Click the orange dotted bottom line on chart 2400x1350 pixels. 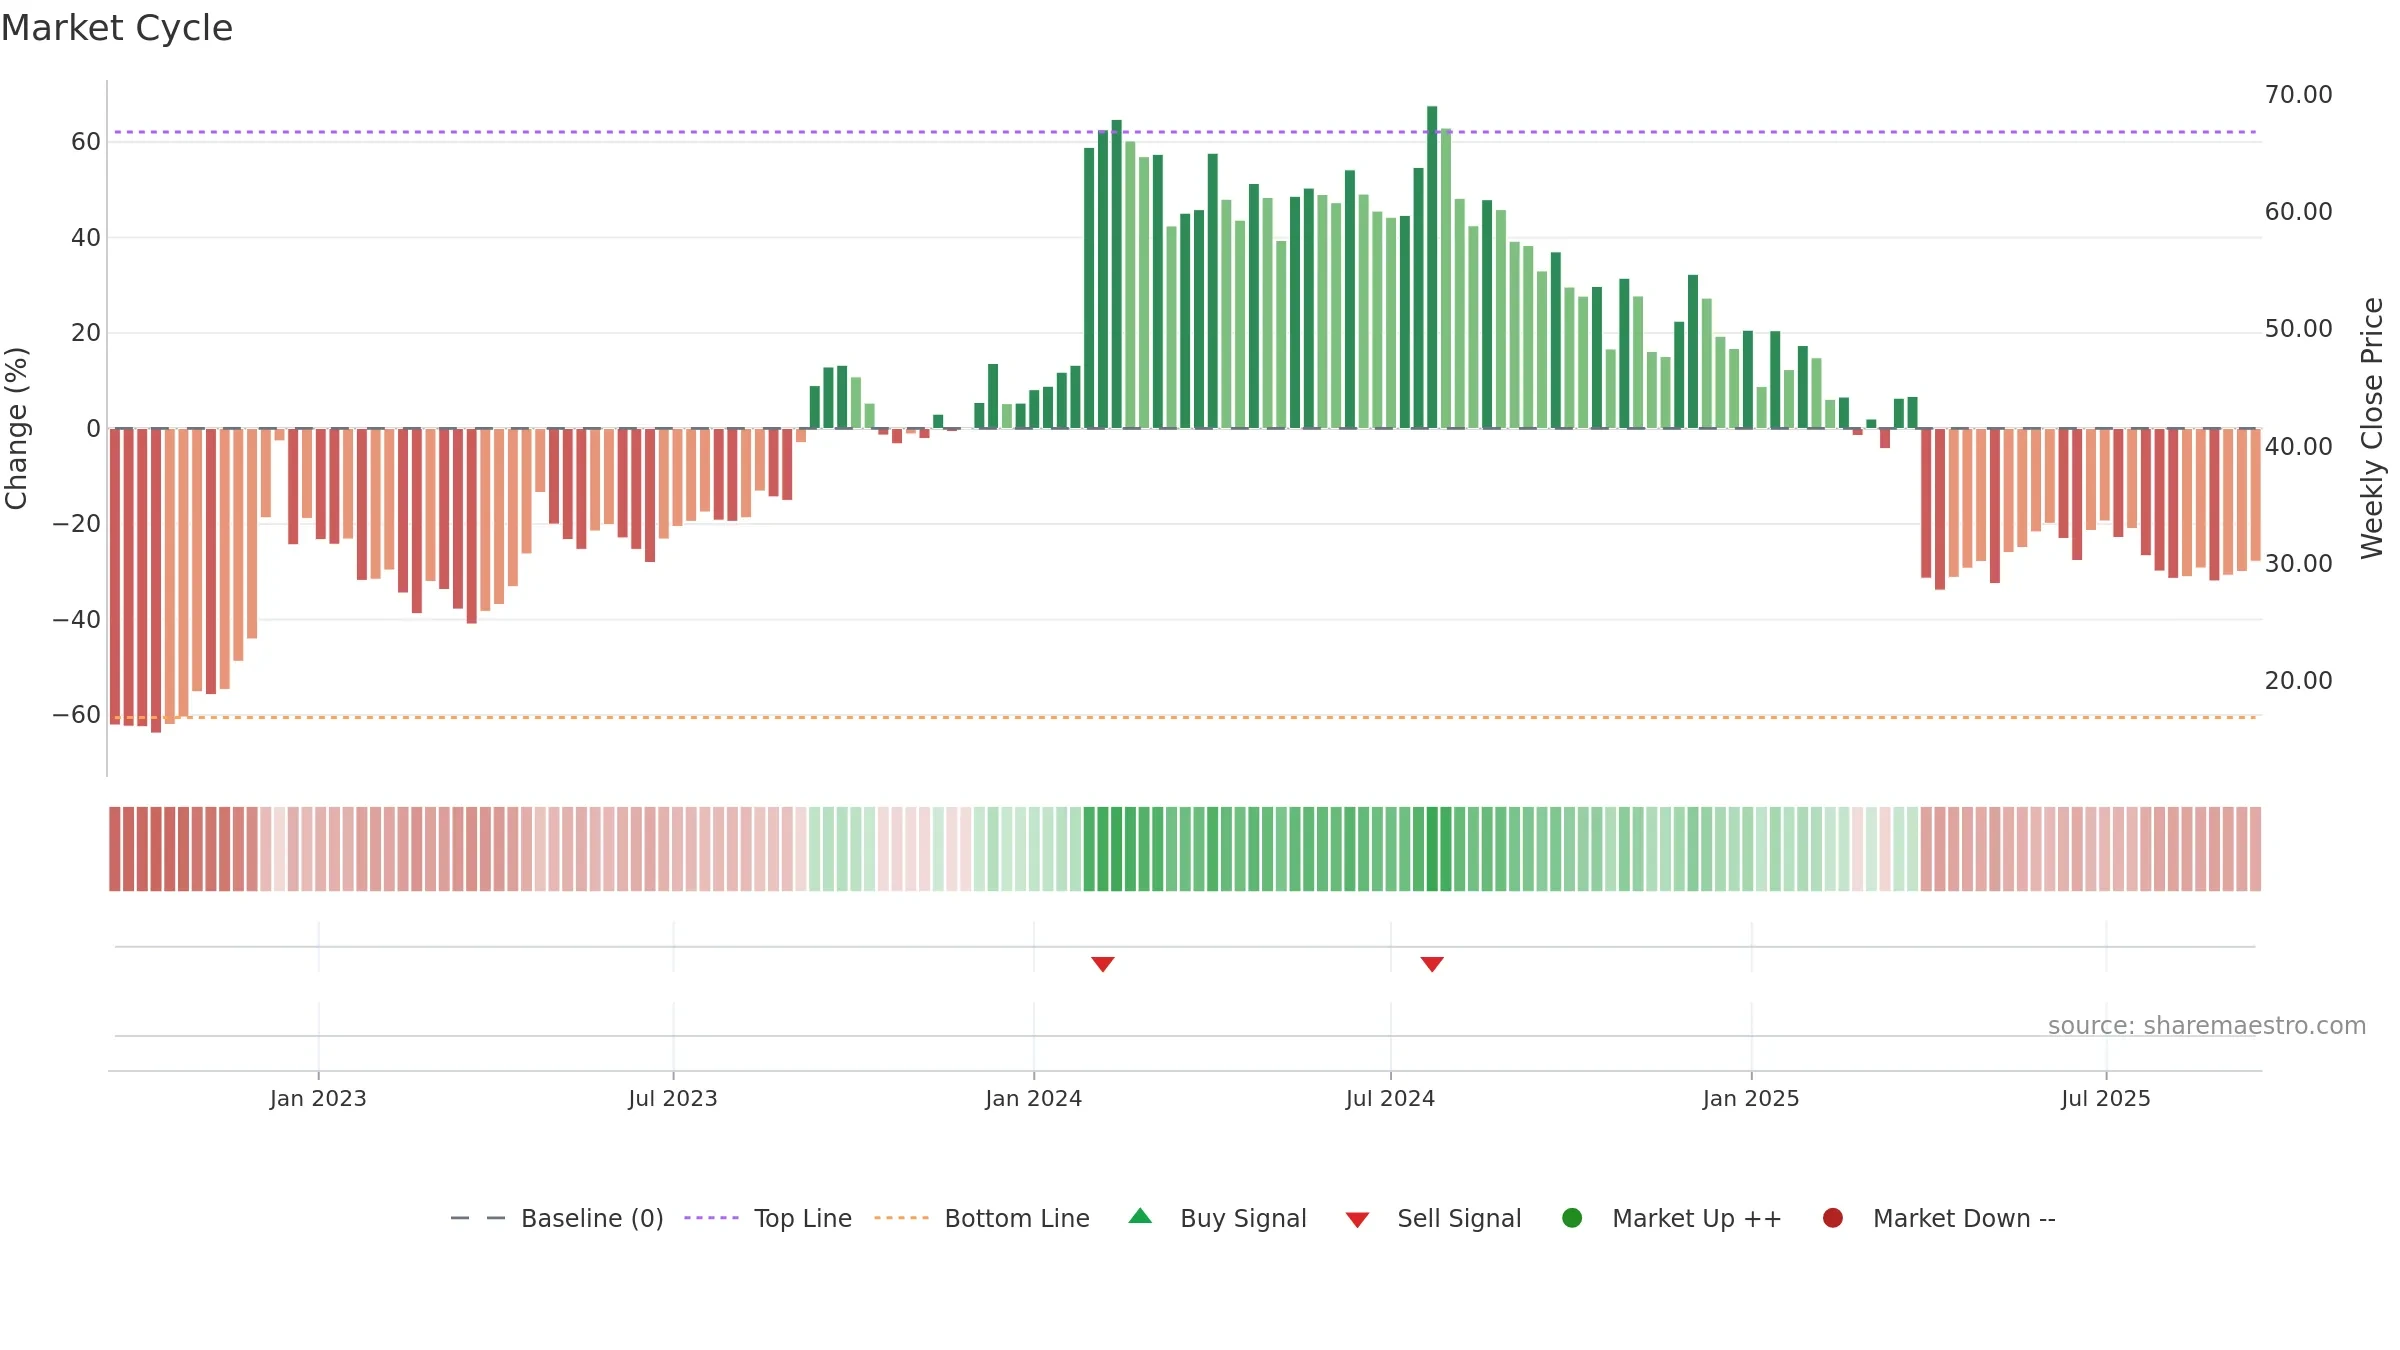click(1185, 717)
